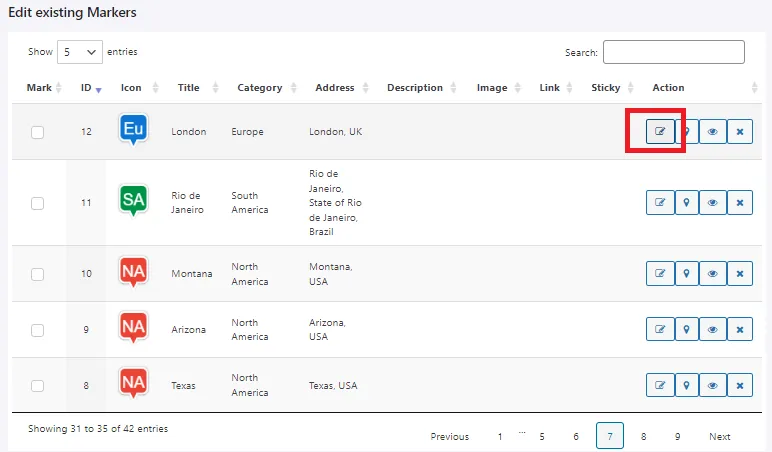772x452 pixels.
Task: Sort table by Address column
Action: pos(341,88)
